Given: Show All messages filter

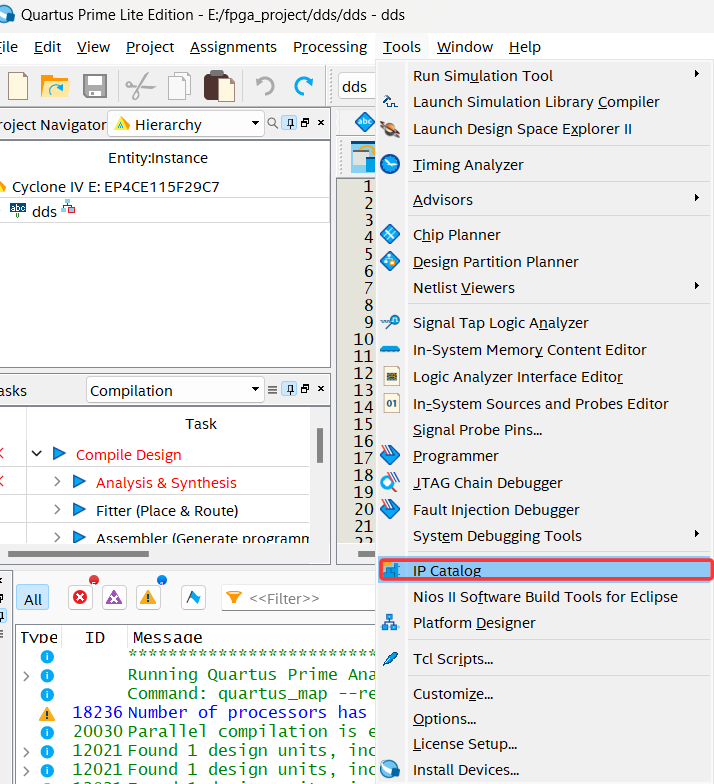Looking at the screenshot, I should click(32, 598).
